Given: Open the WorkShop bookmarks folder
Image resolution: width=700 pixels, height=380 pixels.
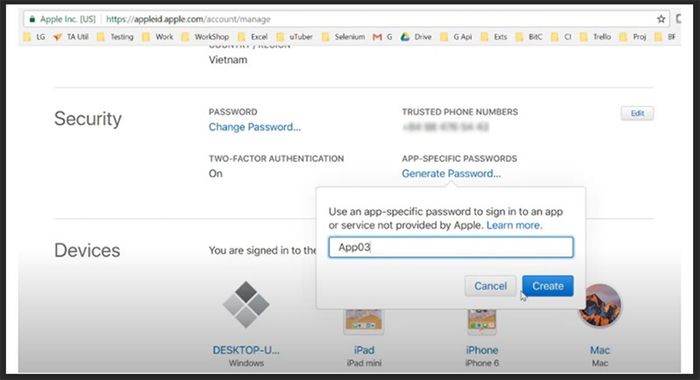Looking at the screenshot, I should (x=205, y=37).
